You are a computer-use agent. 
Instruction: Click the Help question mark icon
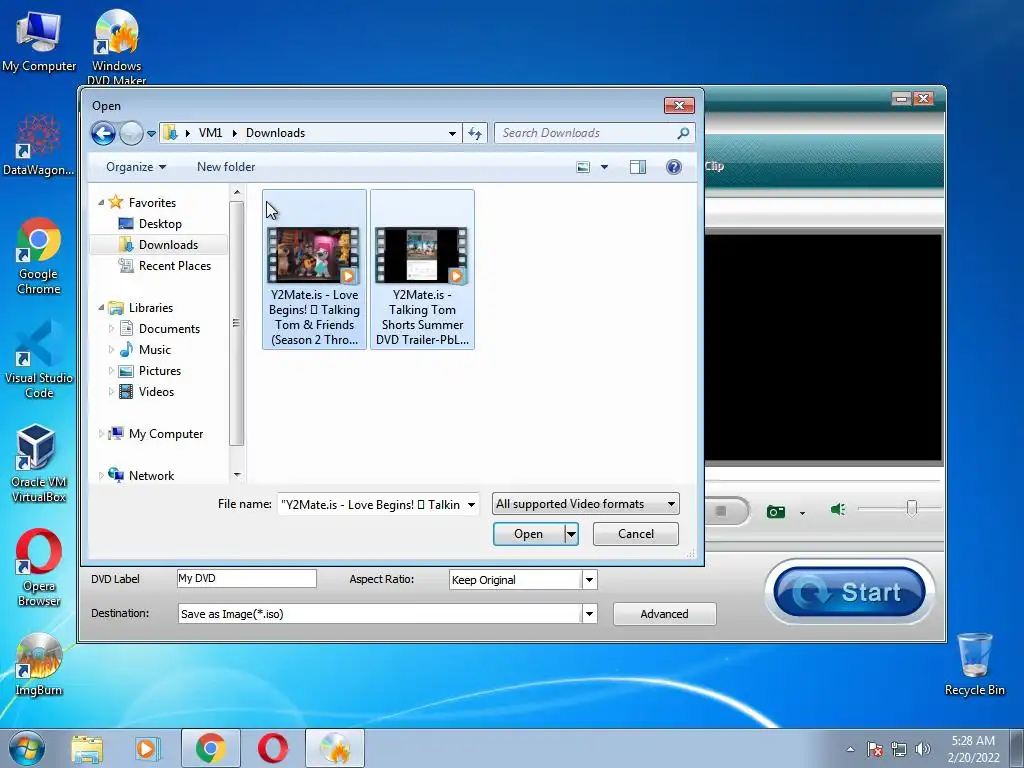click(674, 167)
